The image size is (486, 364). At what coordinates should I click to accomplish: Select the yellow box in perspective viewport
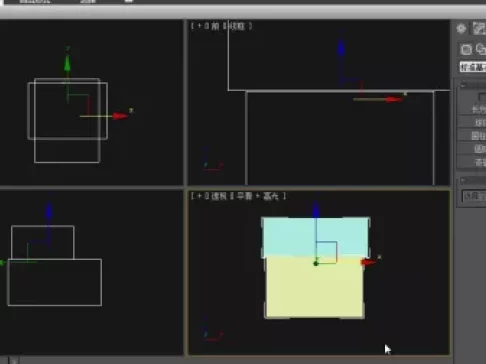[x=315, y=288]
